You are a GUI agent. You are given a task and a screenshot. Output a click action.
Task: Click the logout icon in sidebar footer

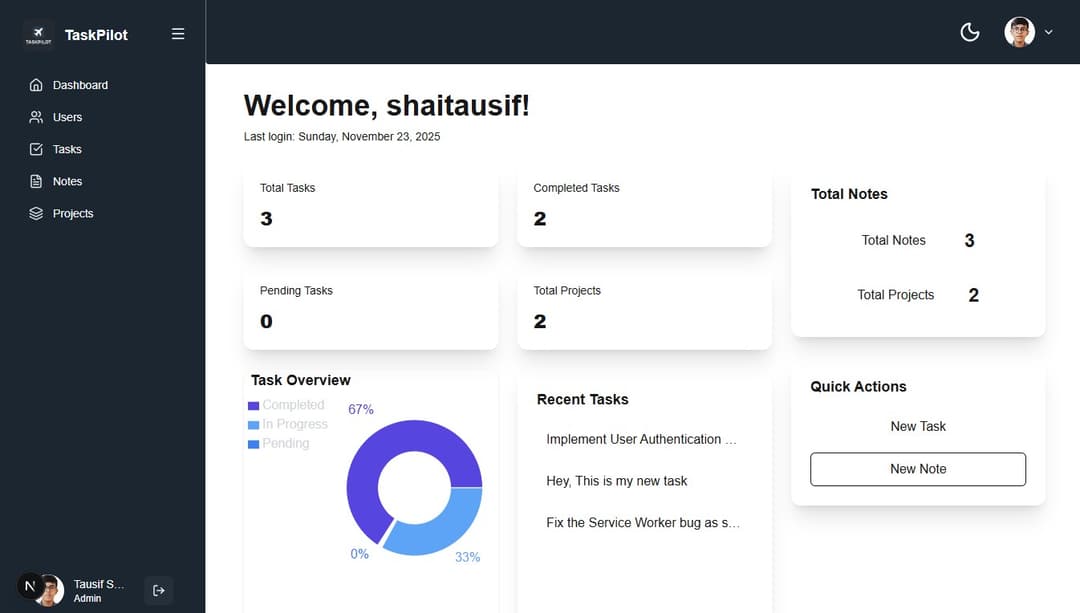pyautogui.click(x=158, y=590)
